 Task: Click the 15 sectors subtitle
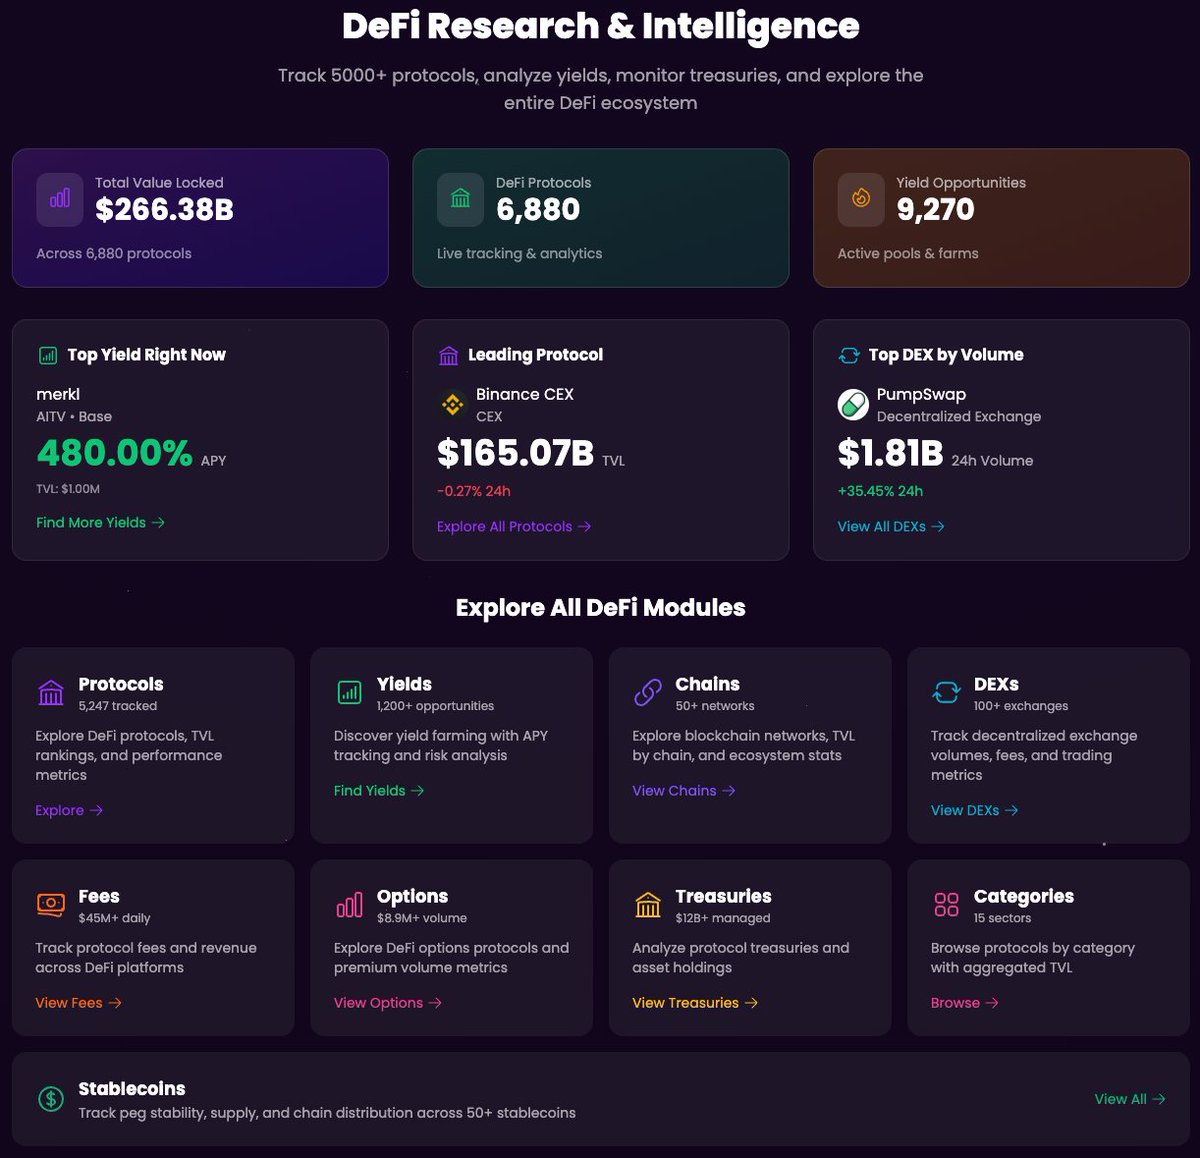tap(1002, 918)
